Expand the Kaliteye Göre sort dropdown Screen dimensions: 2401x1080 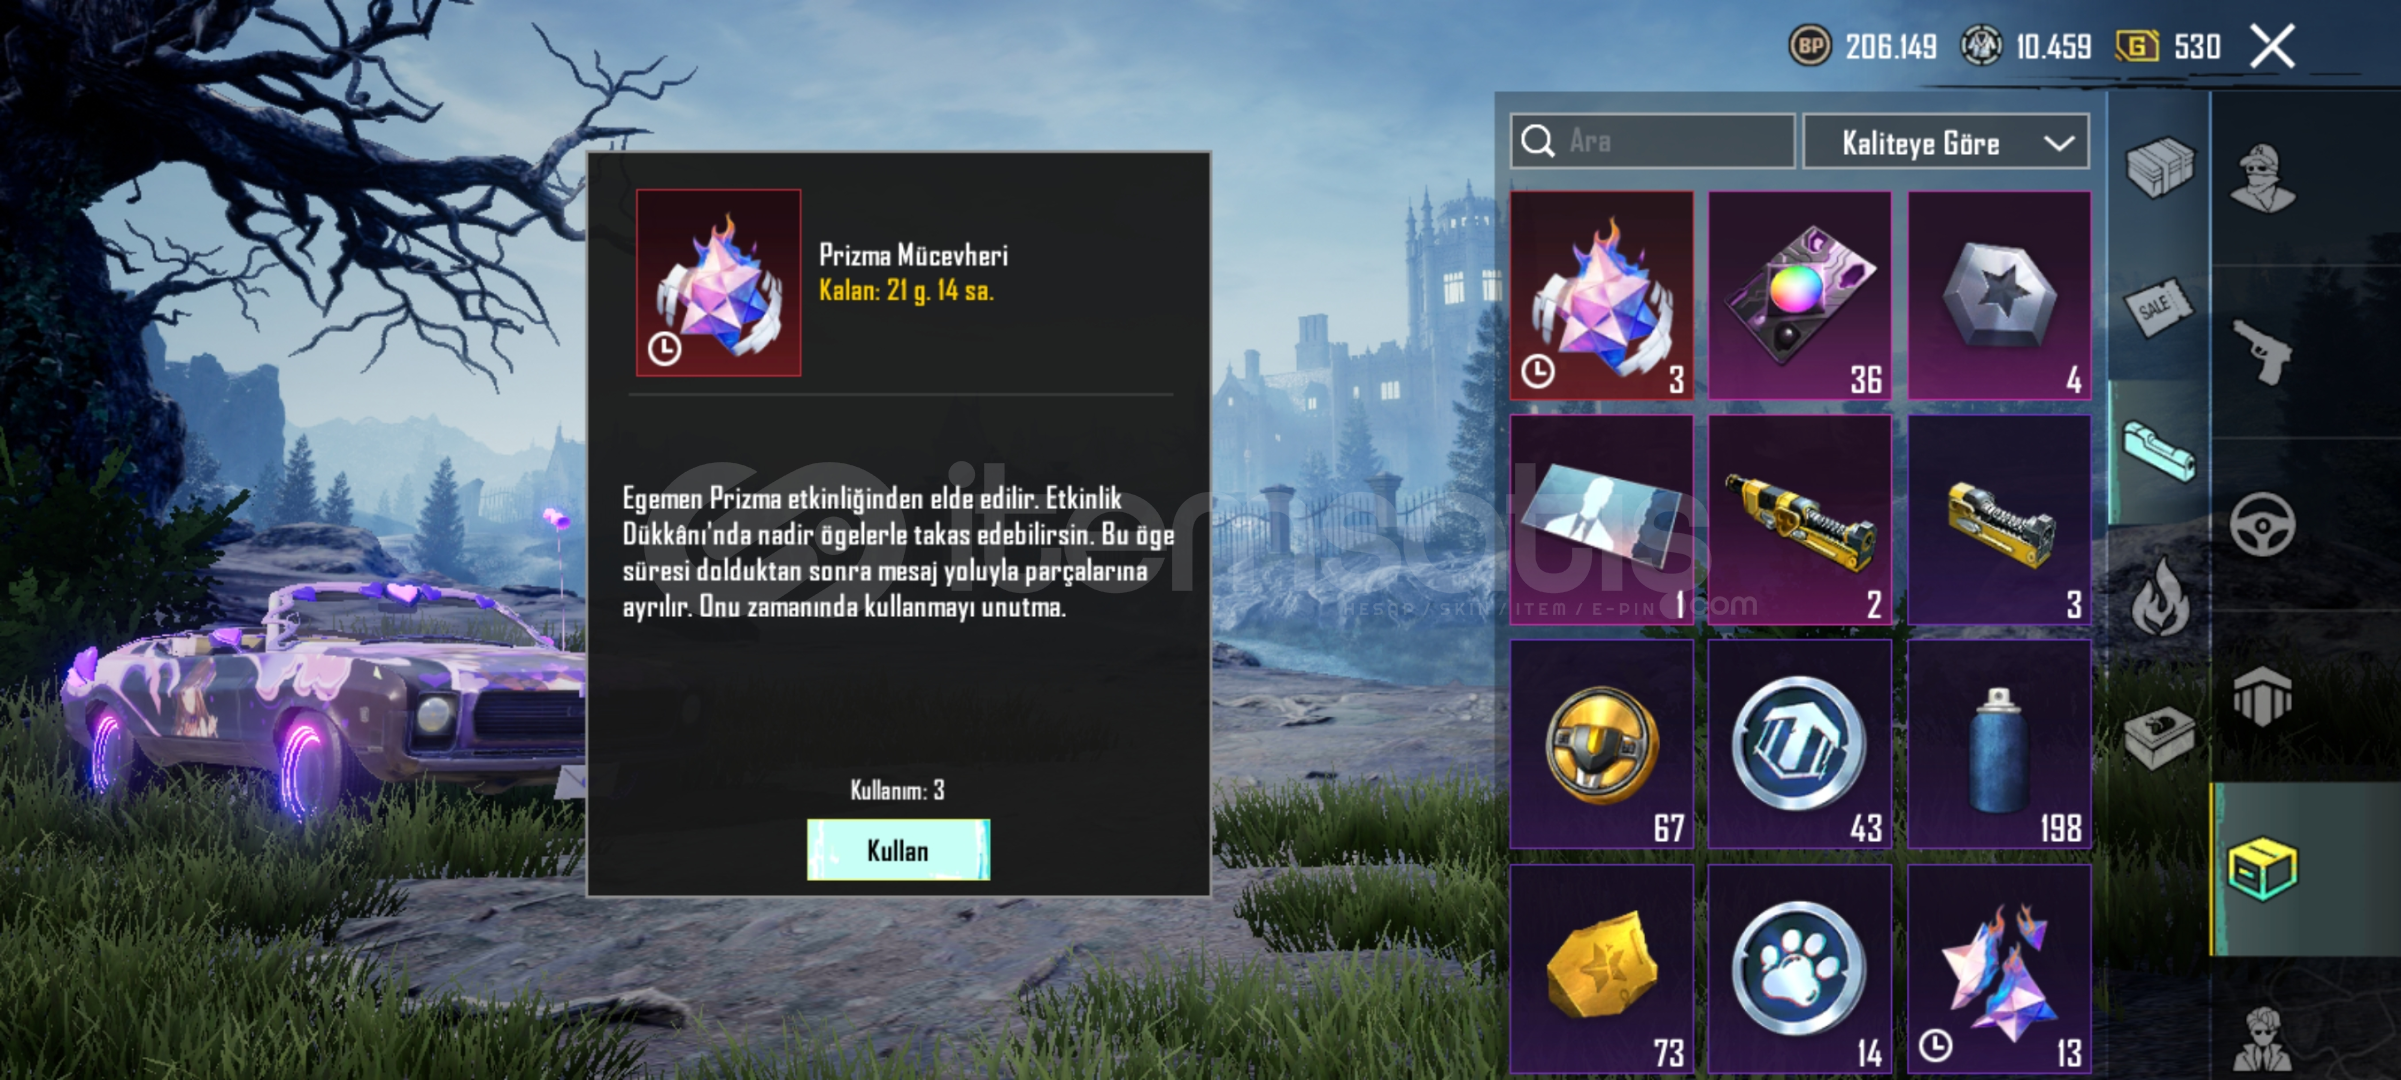click(x=1945, y=143)
